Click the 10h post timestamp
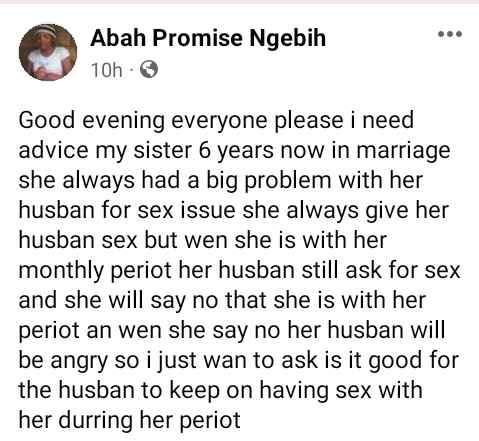Viewport: 479px width, 441px height. 107,70
